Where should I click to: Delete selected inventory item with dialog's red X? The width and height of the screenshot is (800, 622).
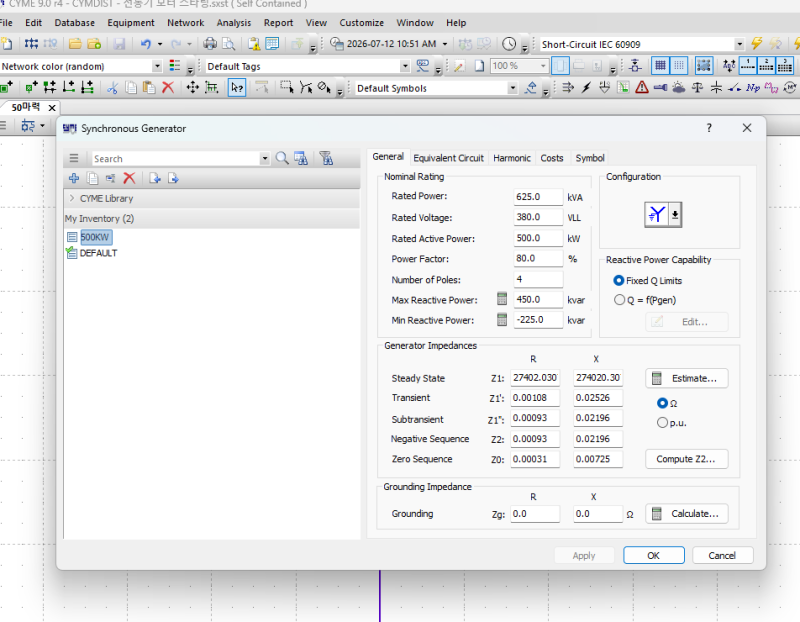[129, 178]
